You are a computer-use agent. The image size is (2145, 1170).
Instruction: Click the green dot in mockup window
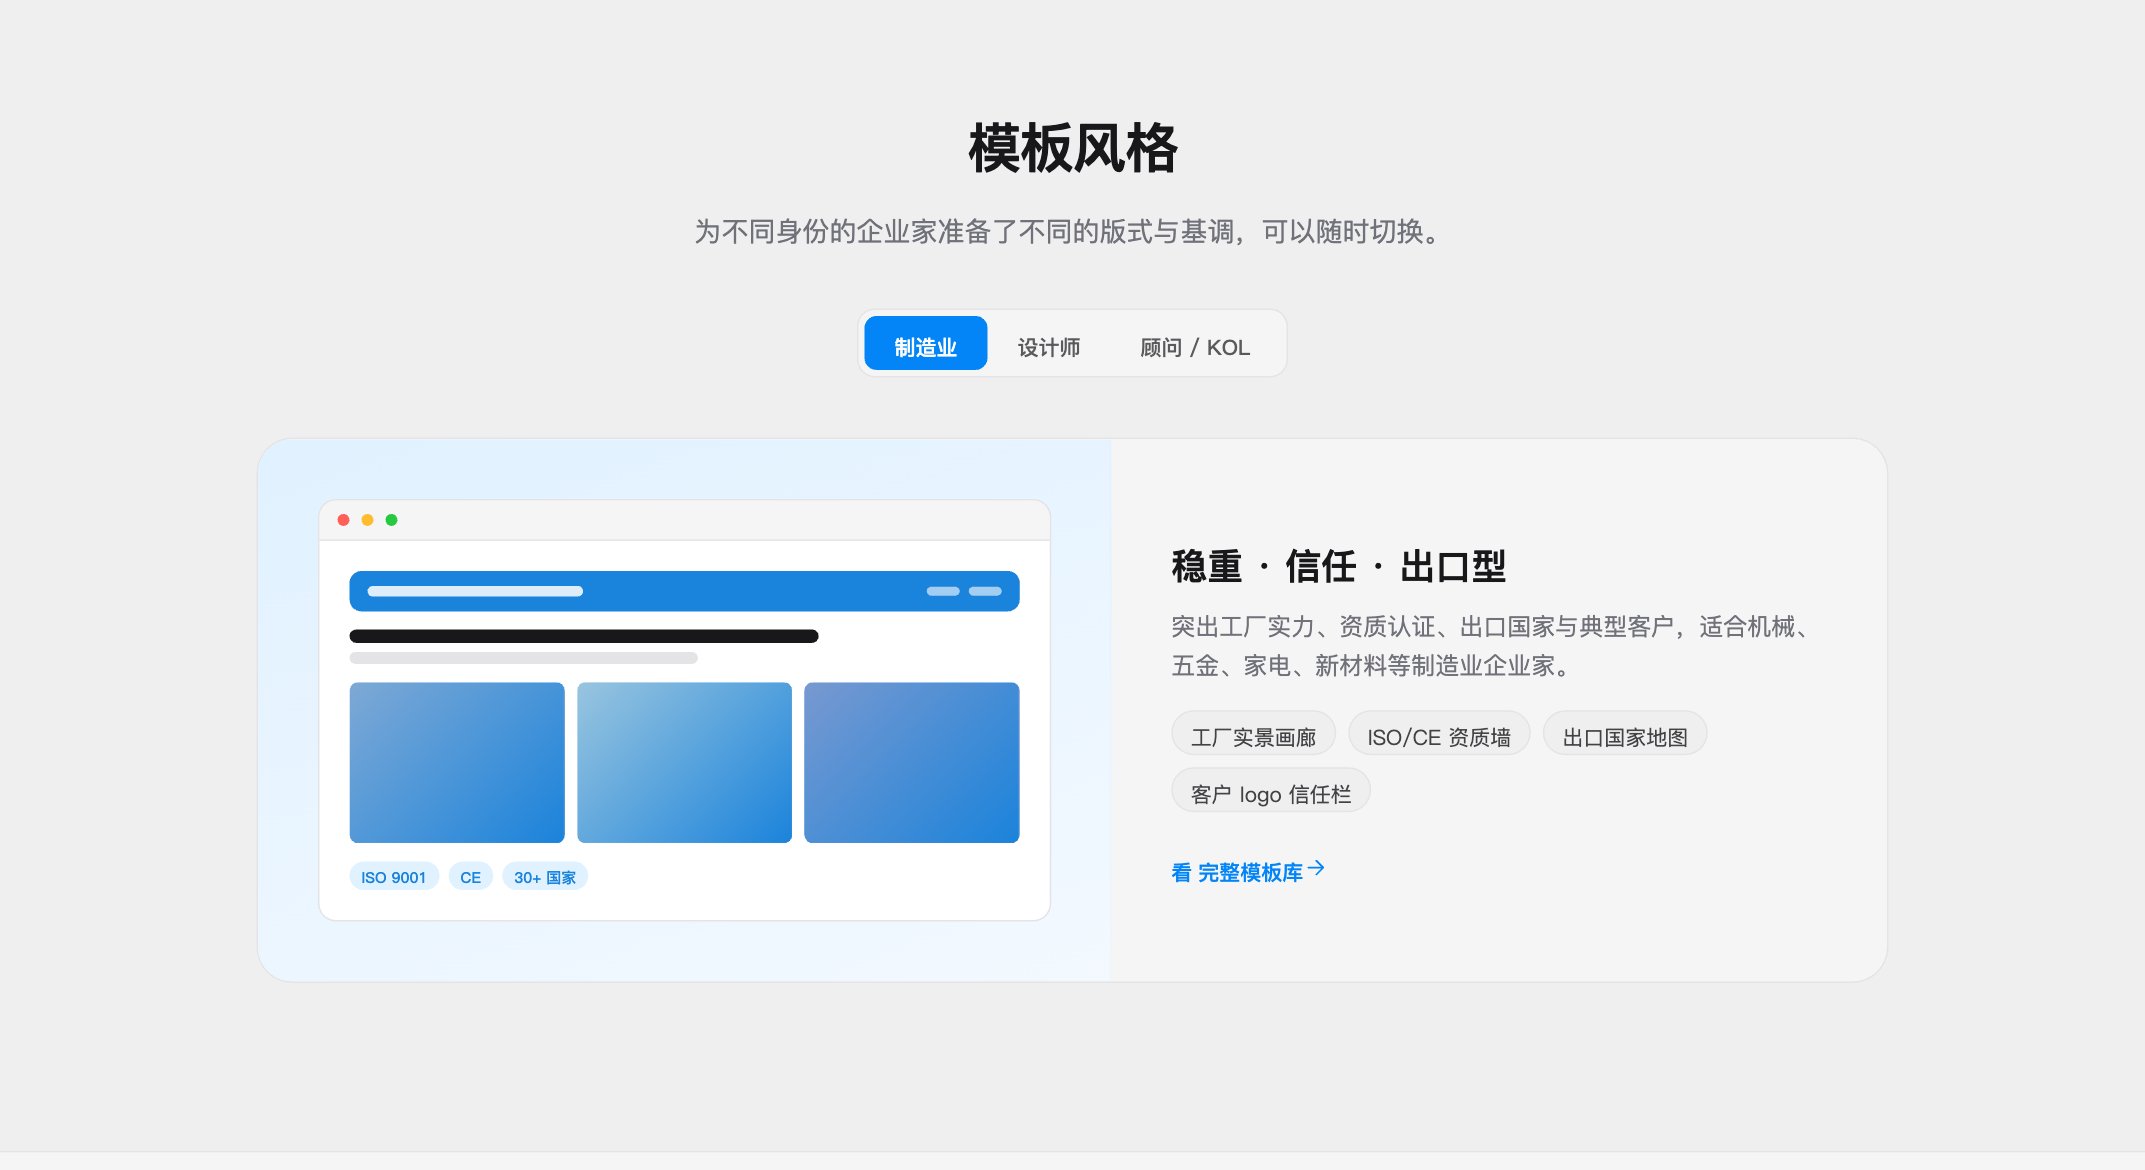[x=391, y=520]
